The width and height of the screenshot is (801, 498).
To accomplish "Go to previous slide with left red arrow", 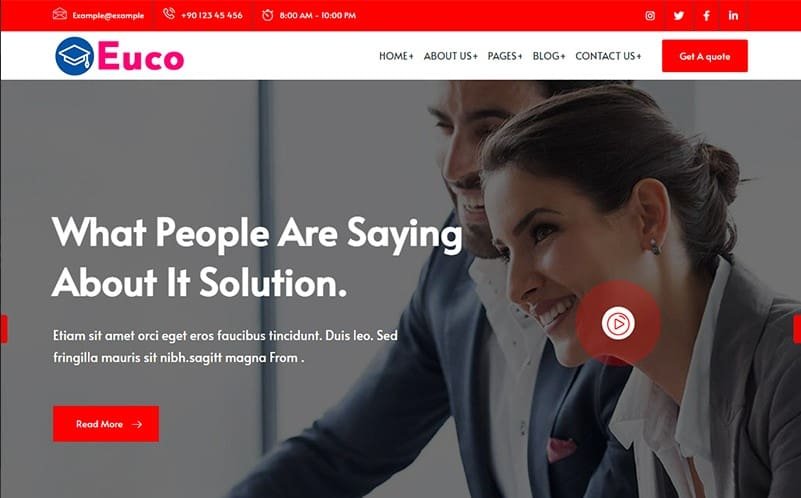I will pos(4,329).
